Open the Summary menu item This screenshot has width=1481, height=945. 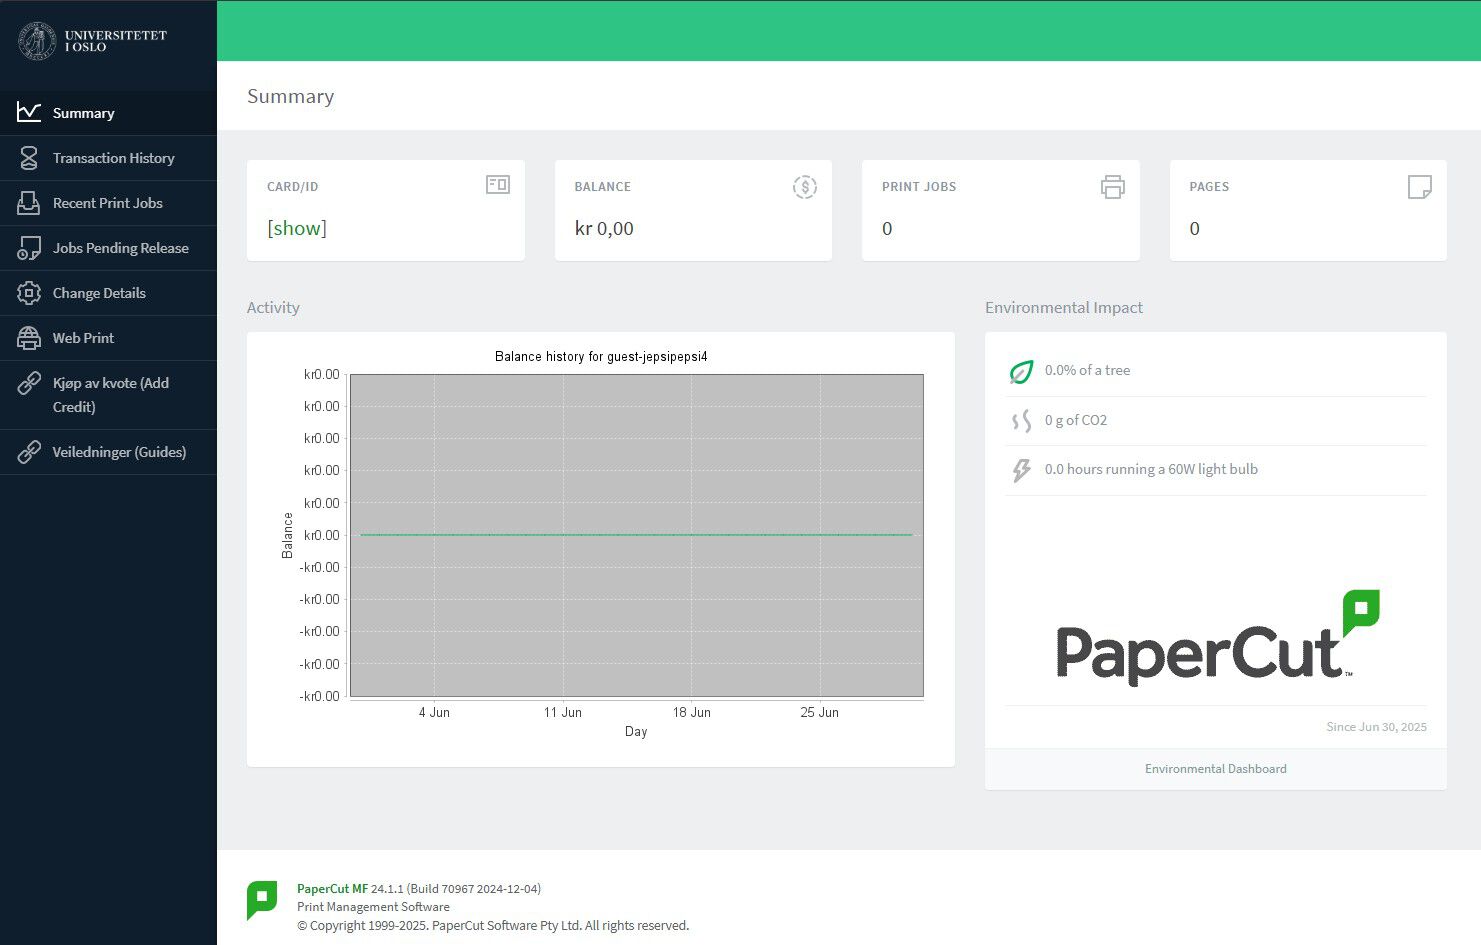108,113
